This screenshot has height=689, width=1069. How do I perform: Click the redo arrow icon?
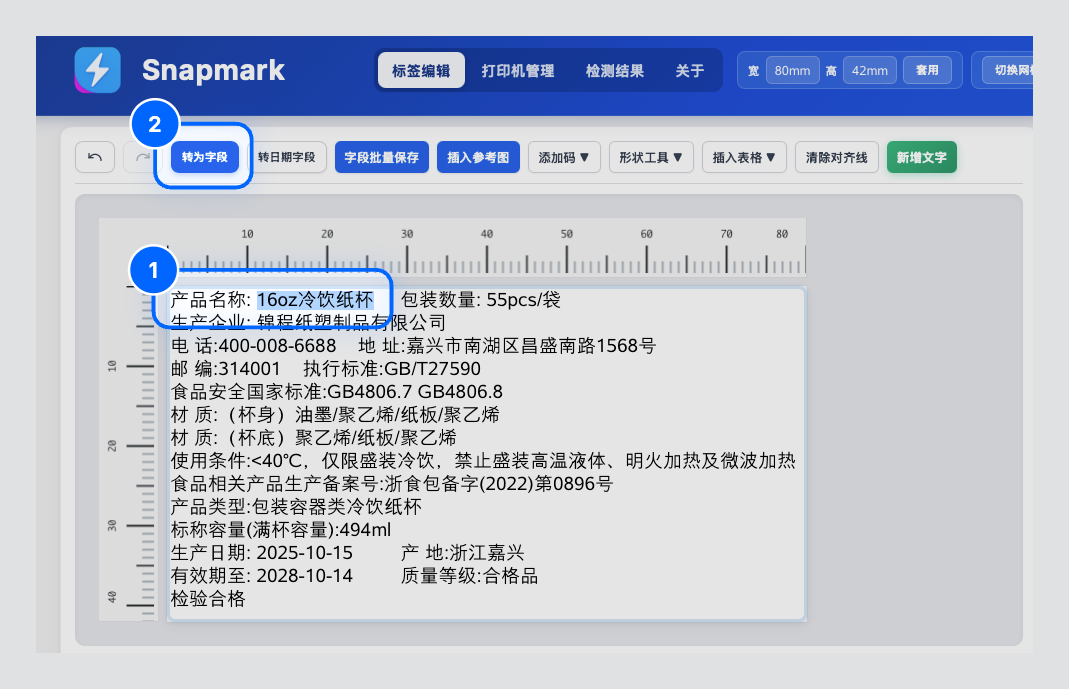(141, 157)
